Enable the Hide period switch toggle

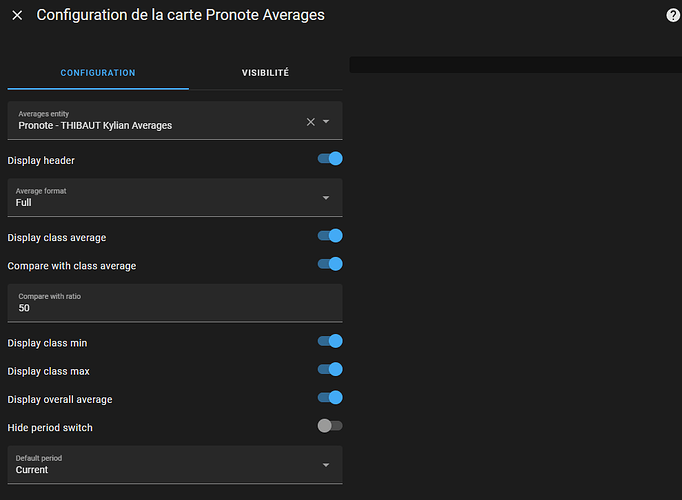tap(330, 426)
